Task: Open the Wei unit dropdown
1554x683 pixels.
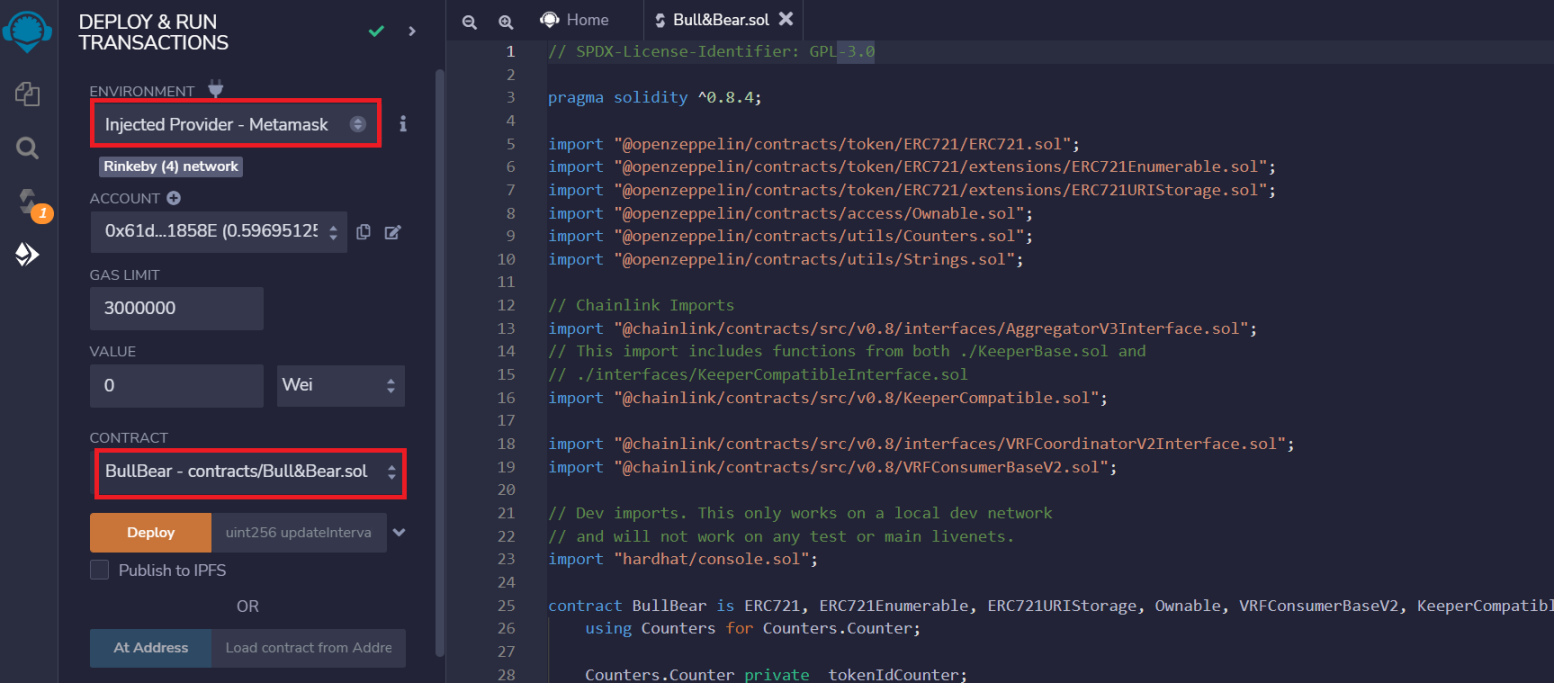Action: click(x=340, y=385)
